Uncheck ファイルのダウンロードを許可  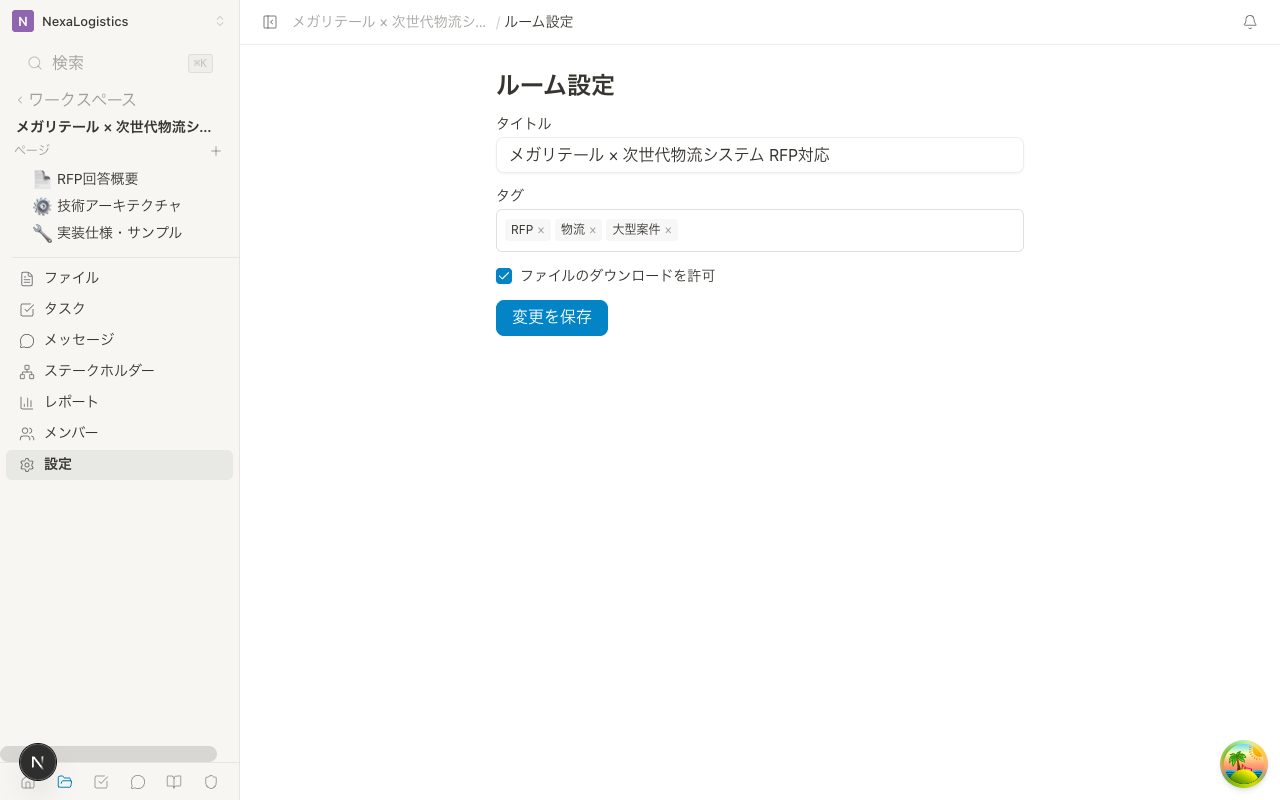pyautogui.click(x=504, y=276)
